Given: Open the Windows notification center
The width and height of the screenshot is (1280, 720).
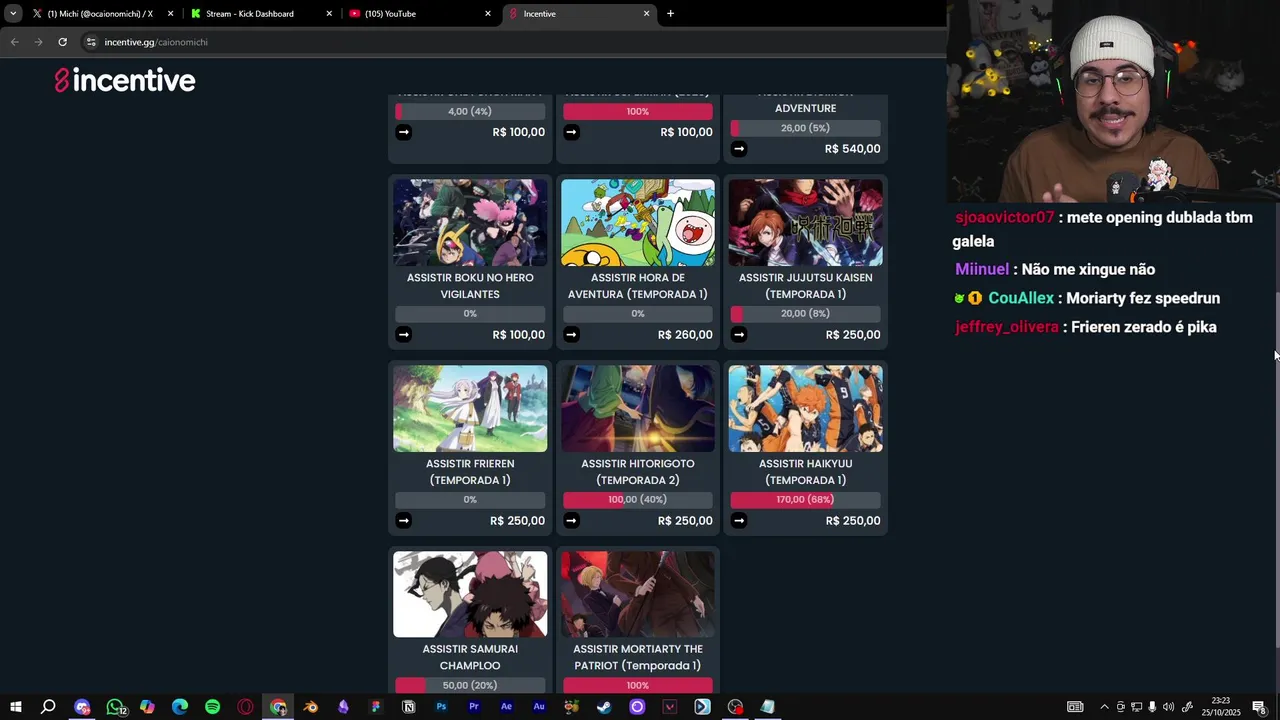Looking at the screenshot, I should pos(1259,707).
